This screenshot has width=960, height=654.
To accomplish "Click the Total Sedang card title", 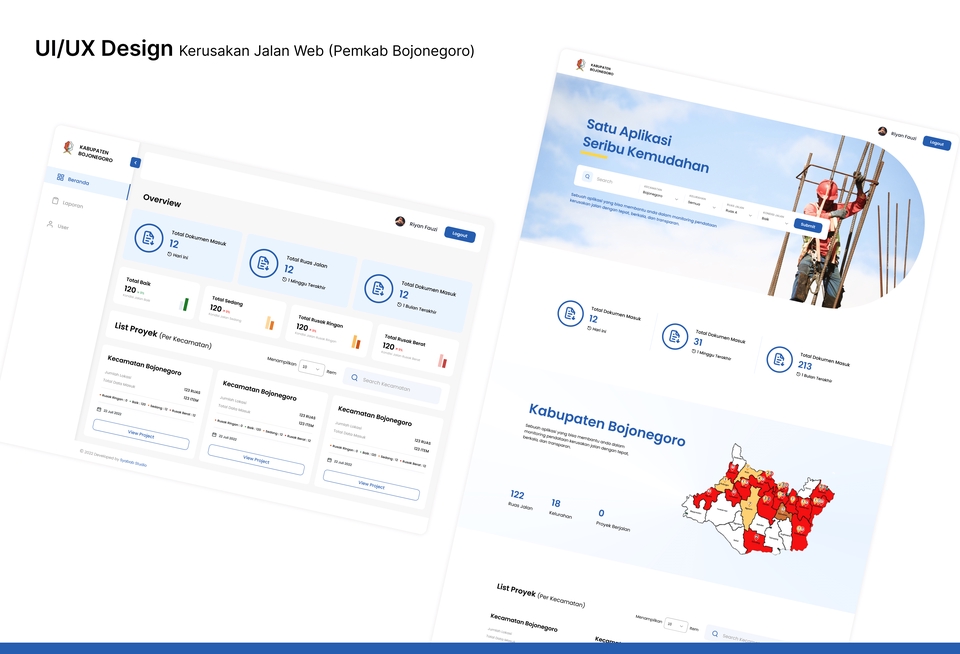I will [x=227, y=301].
